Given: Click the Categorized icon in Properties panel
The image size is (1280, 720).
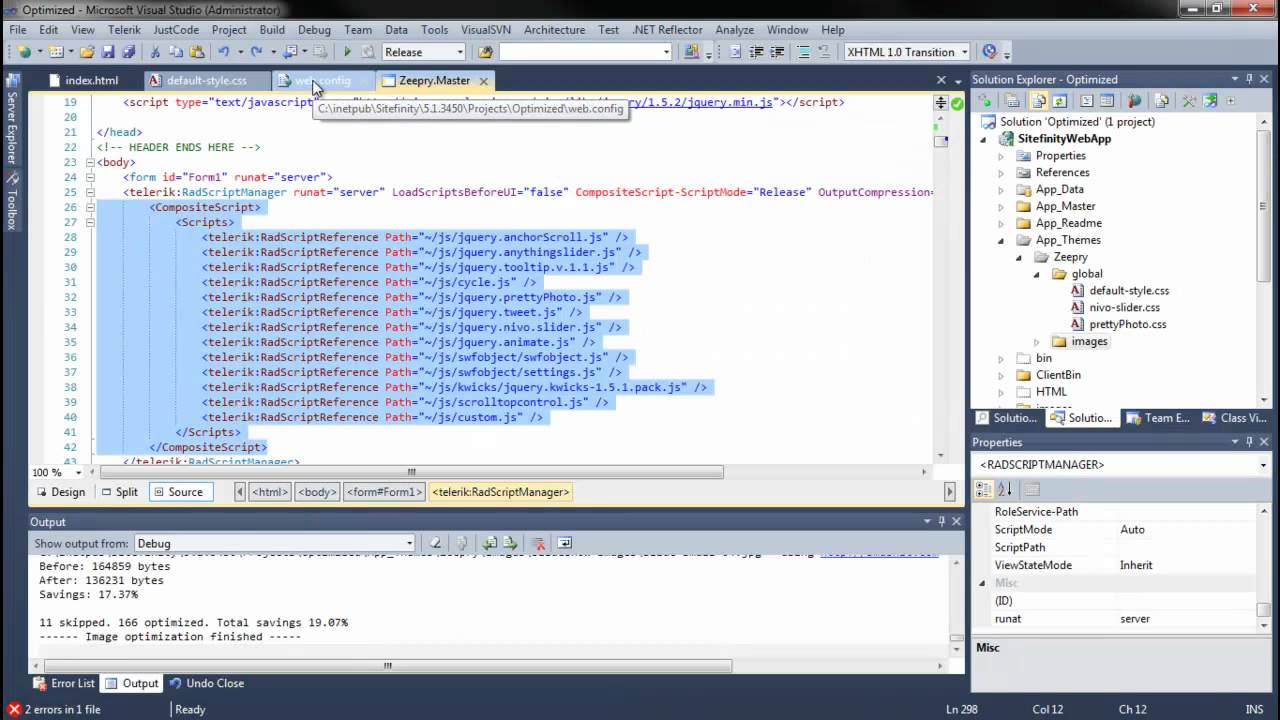Looking at the screenshot, I should coord(983,489).
